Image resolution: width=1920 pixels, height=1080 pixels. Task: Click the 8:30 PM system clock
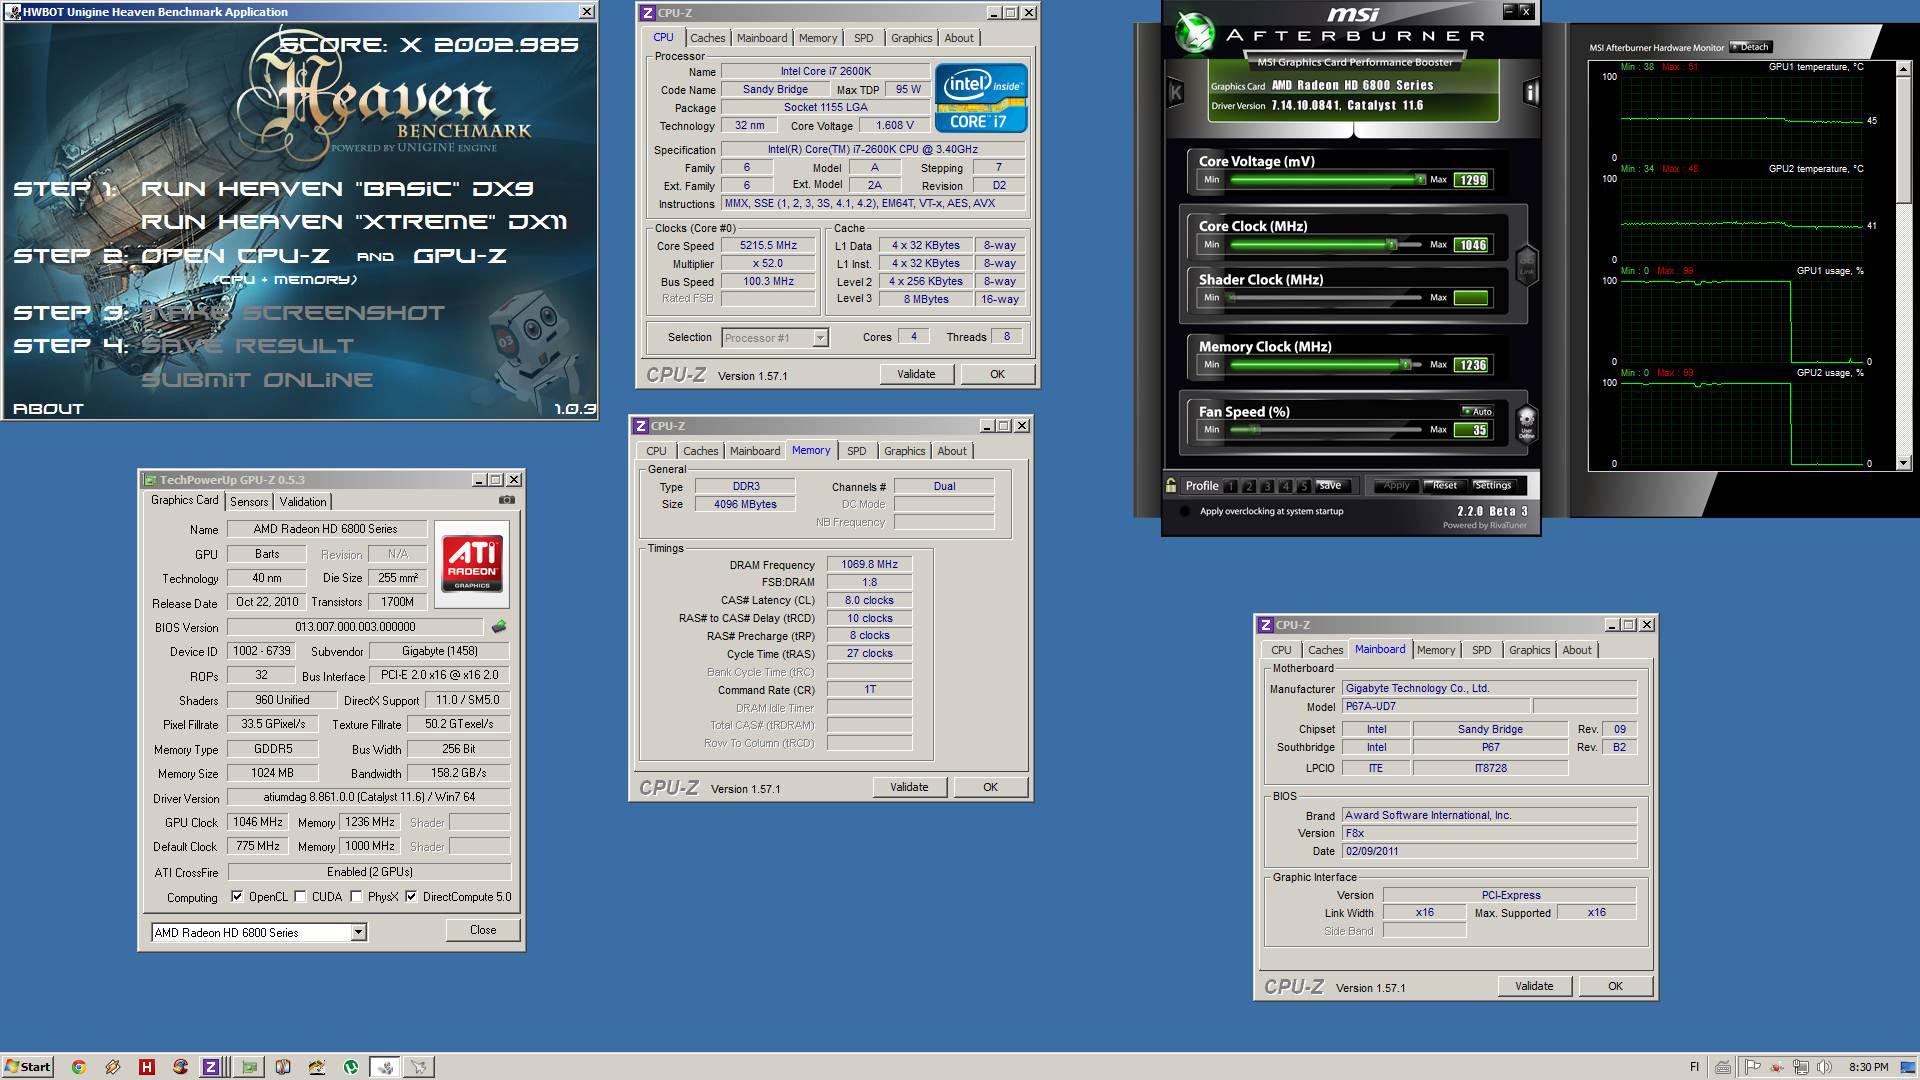pos(1868,1067)
